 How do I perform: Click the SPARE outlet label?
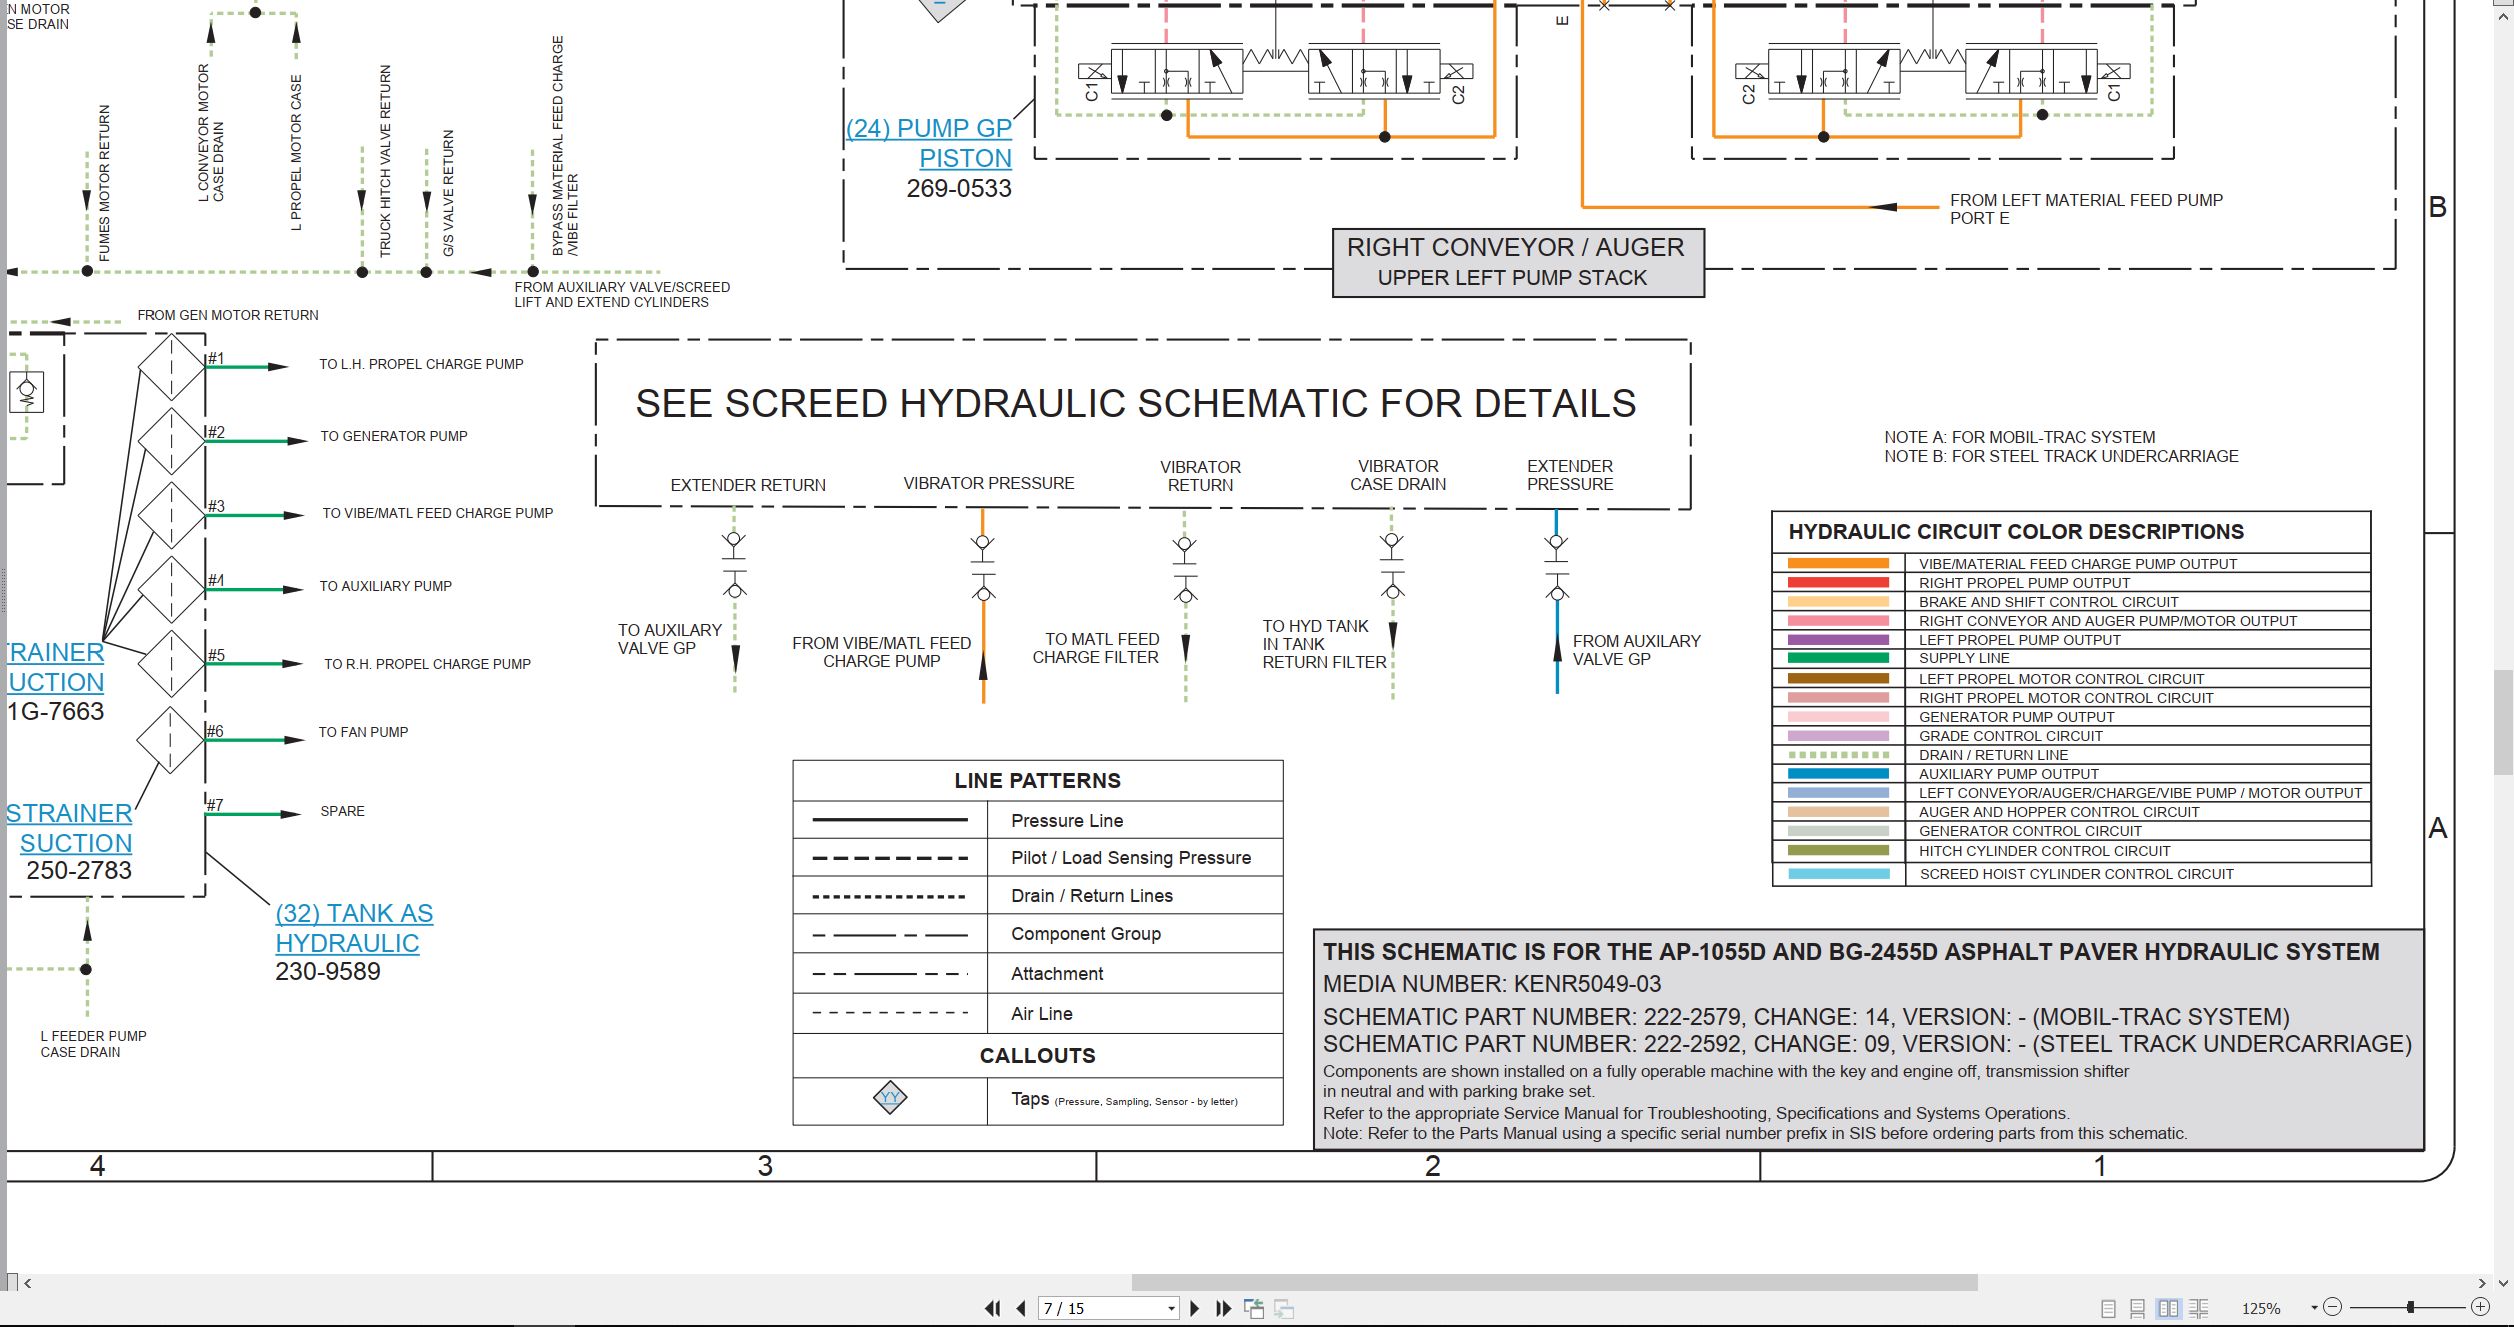click(342, 811)
